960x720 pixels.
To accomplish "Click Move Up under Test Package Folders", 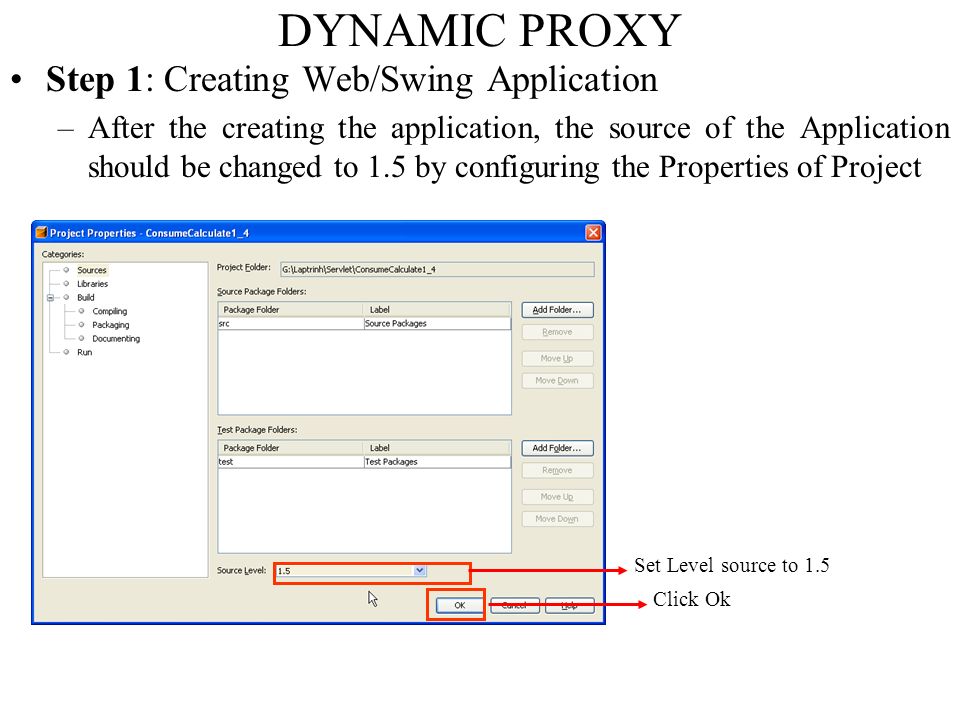I will [557, 497].
